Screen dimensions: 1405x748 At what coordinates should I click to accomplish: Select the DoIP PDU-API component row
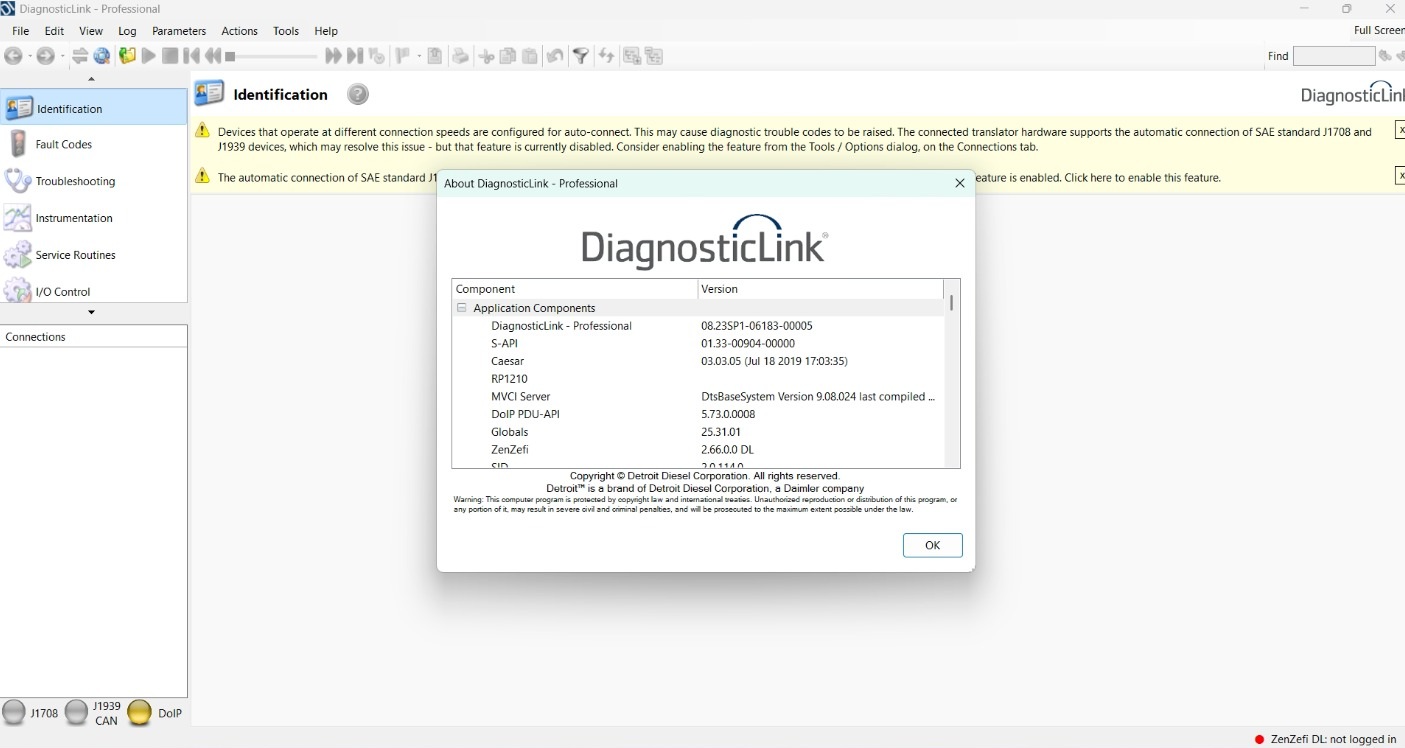coord(698,414)
